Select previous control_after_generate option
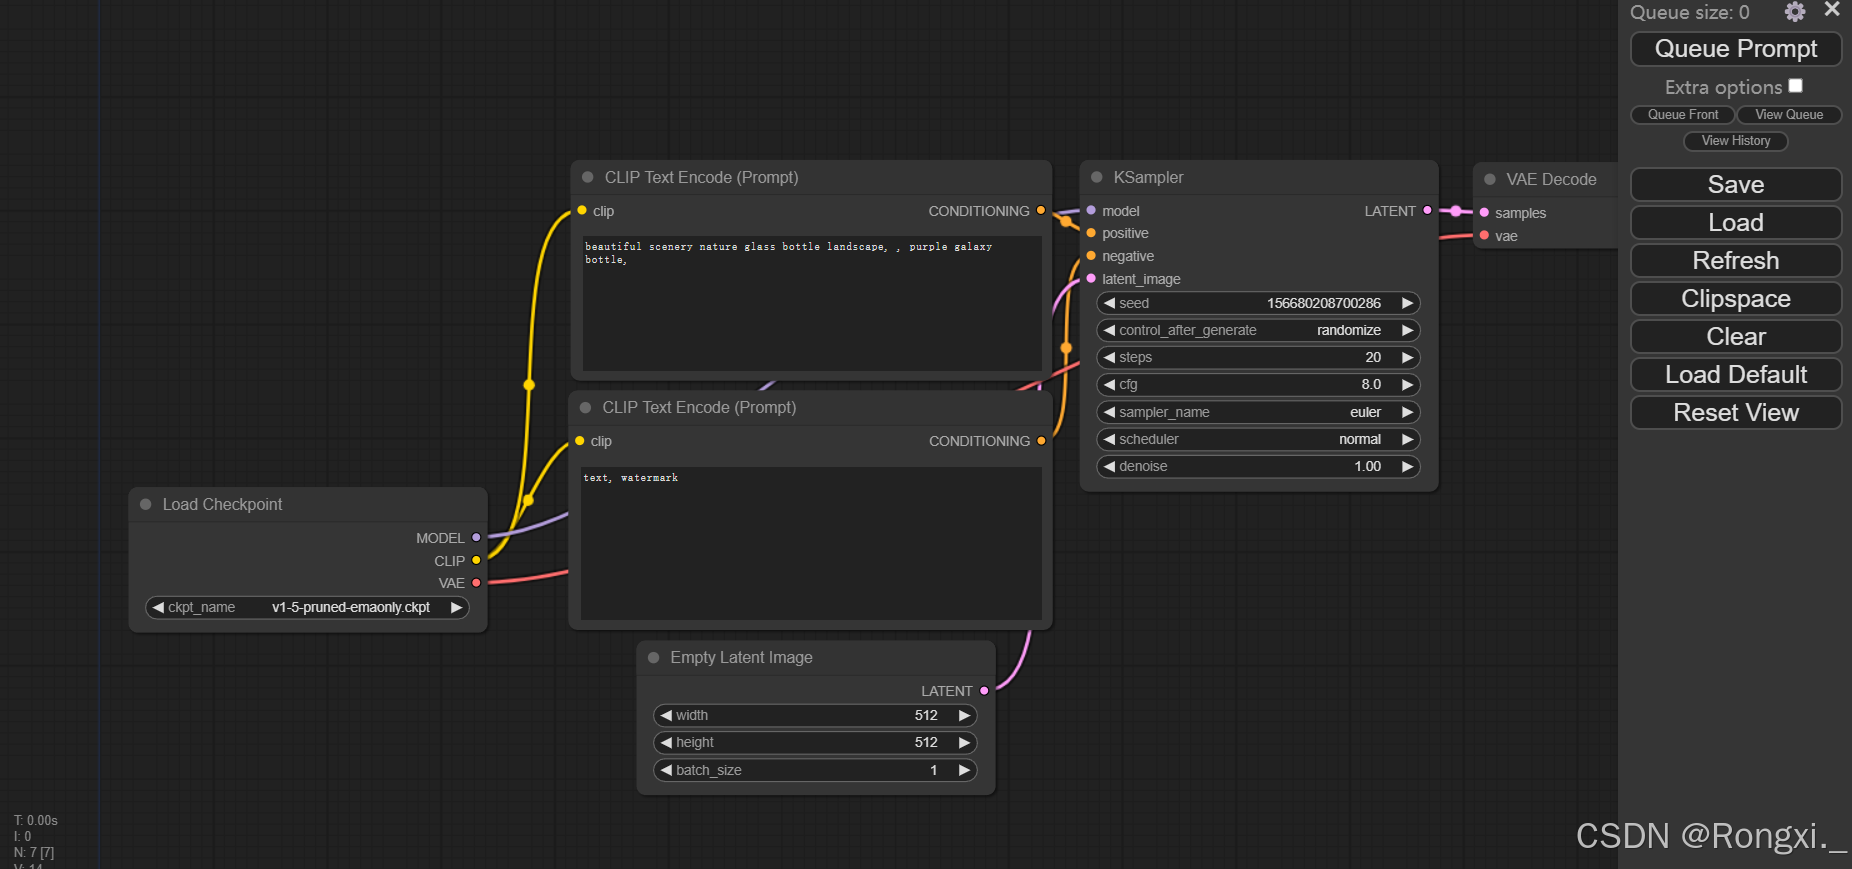Screen dimensions: 1852x869 point(1109,330)
